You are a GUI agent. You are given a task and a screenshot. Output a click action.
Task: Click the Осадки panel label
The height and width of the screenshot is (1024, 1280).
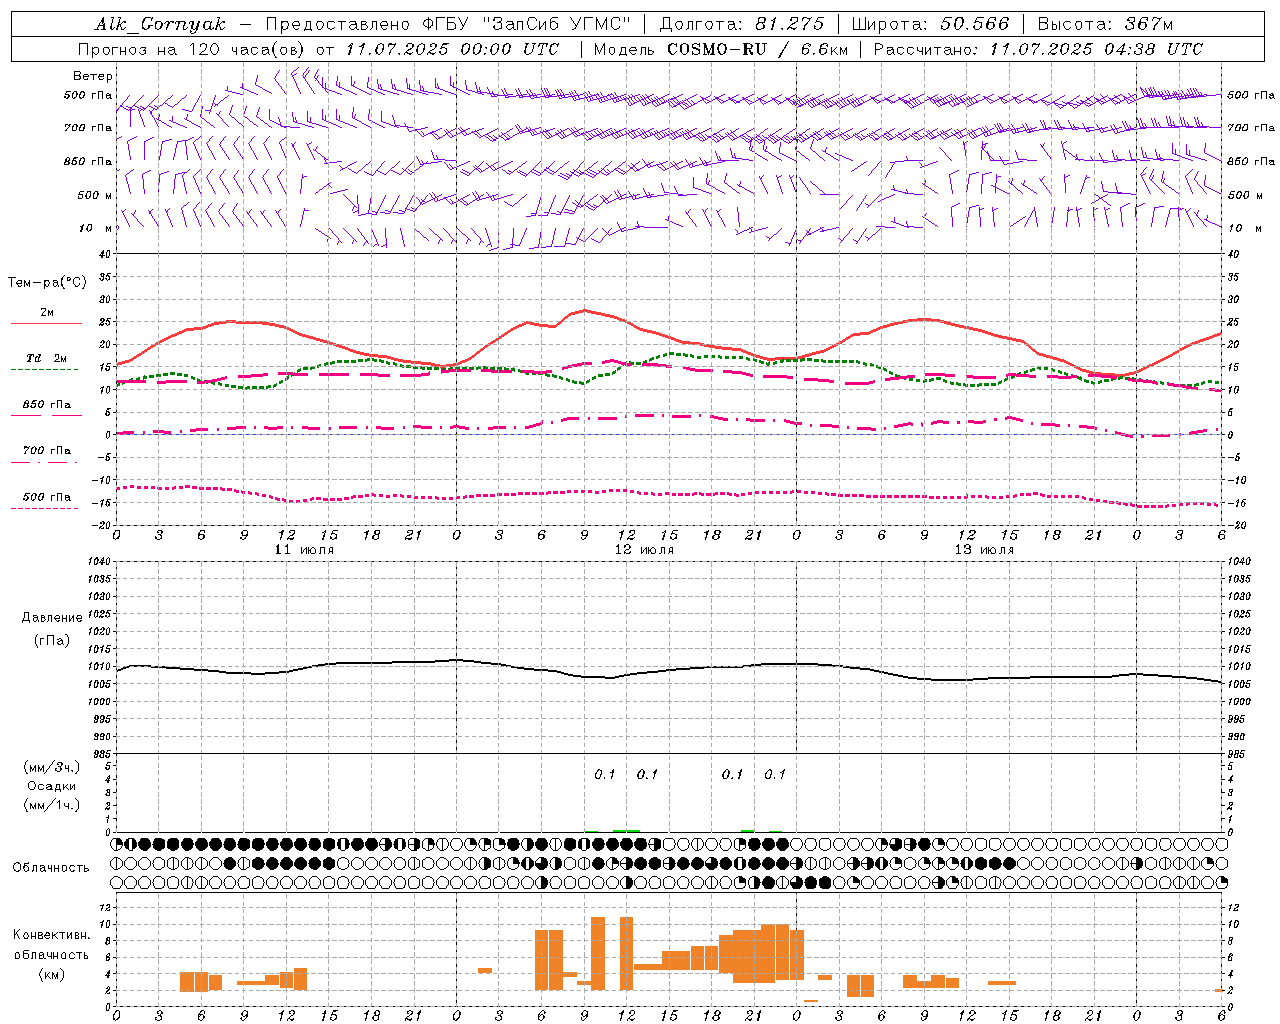pos(51,786)
